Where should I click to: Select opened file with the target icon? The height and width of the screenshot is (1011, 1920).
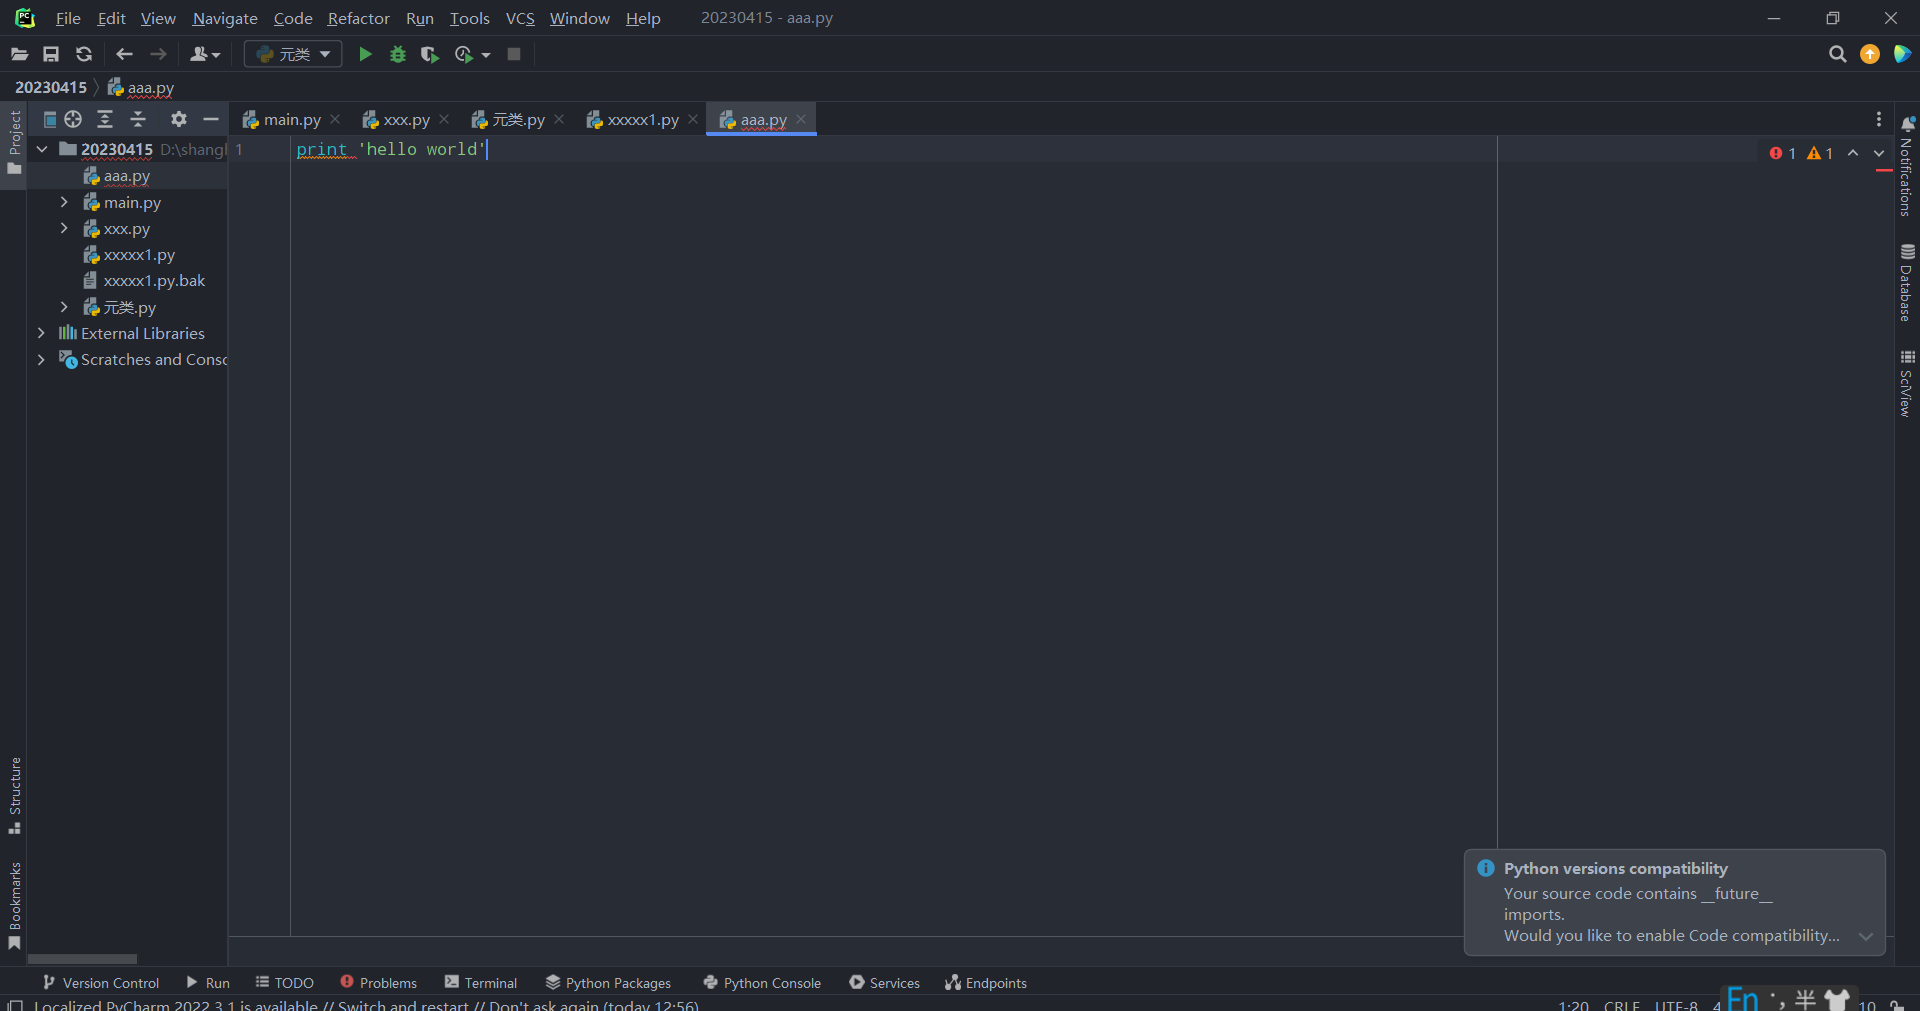[x=73, y=120]
